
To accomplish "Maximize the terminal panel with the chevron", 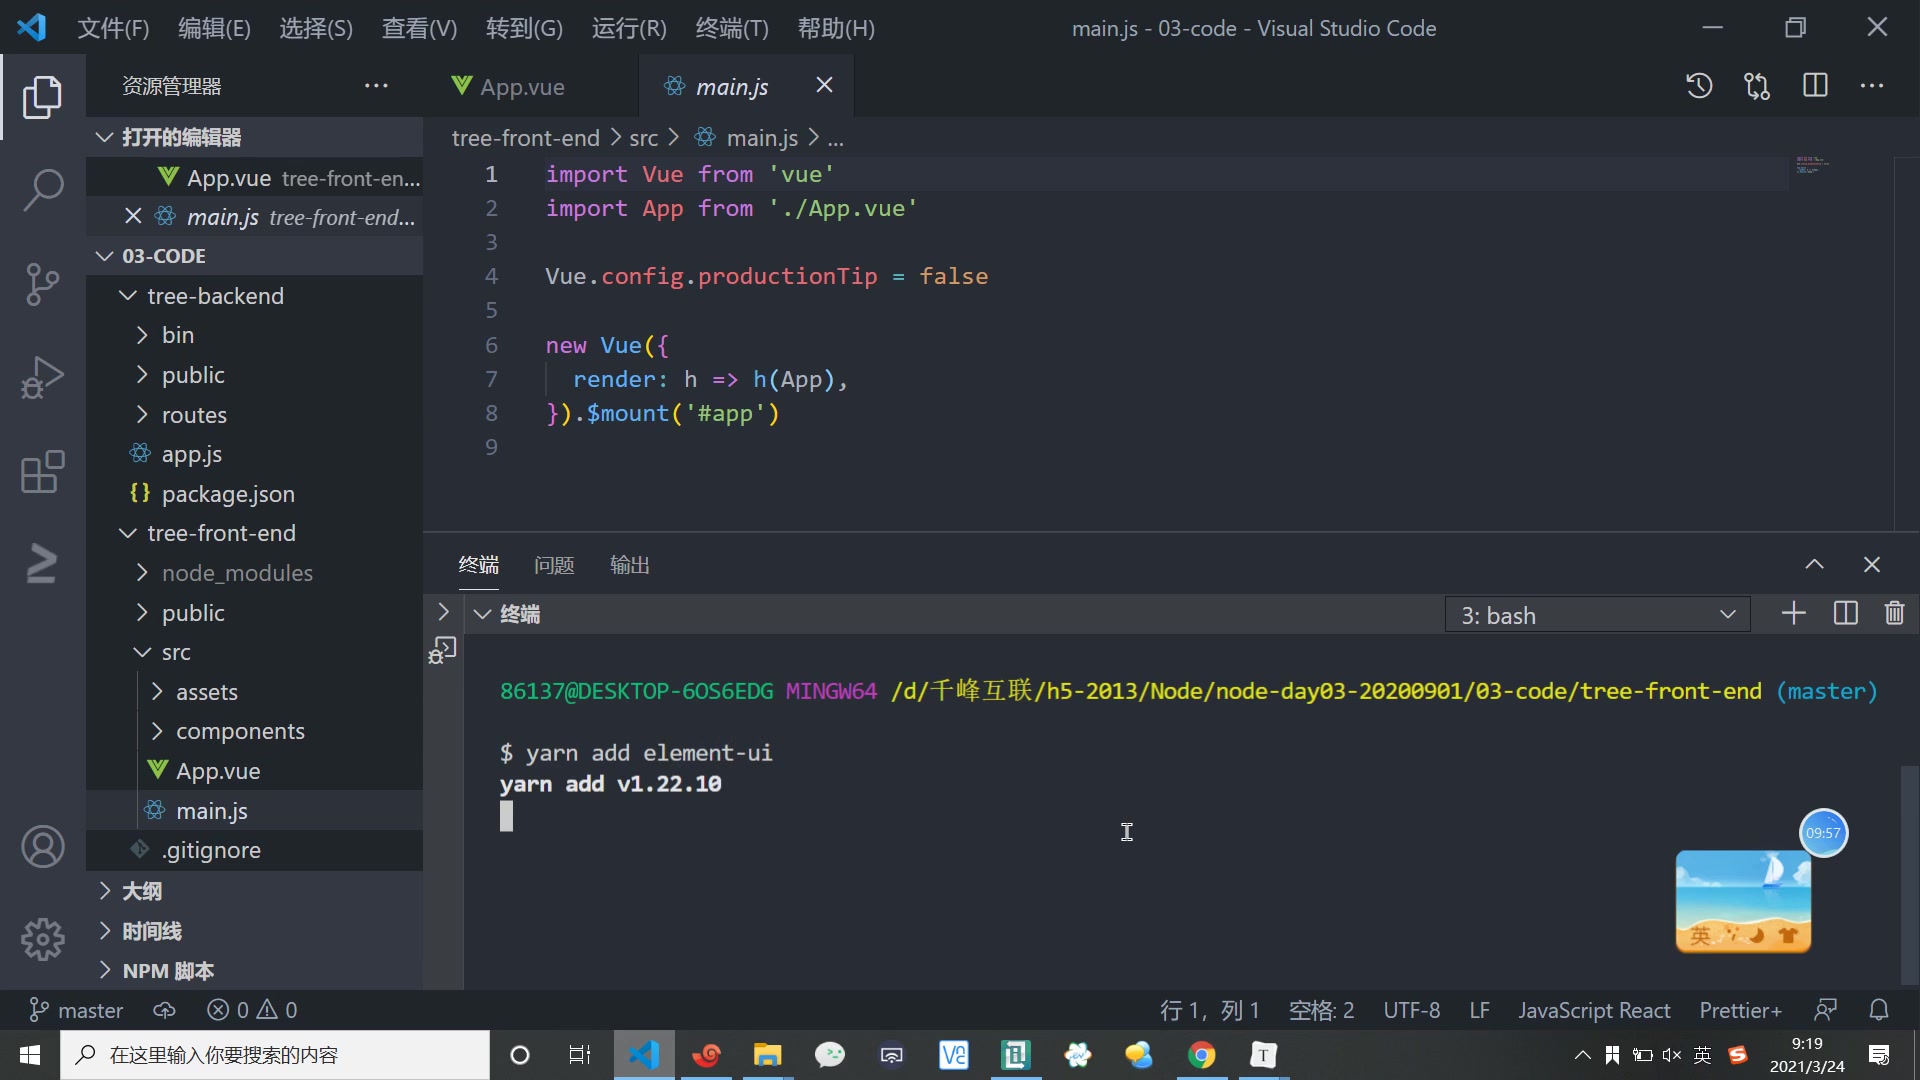I will click(x=1813, y=564).
